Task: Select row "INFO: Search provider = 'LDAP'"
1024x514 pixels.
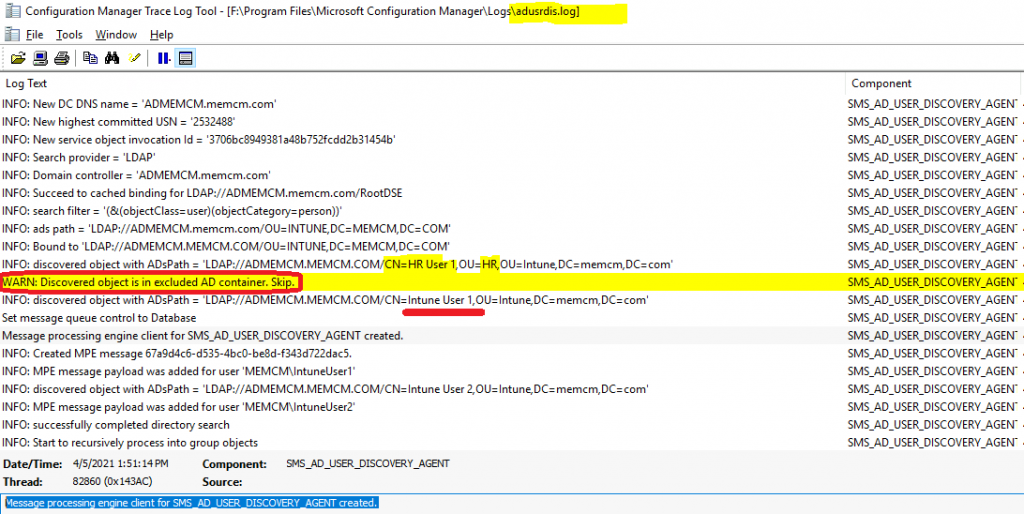Action: (512, 157)
